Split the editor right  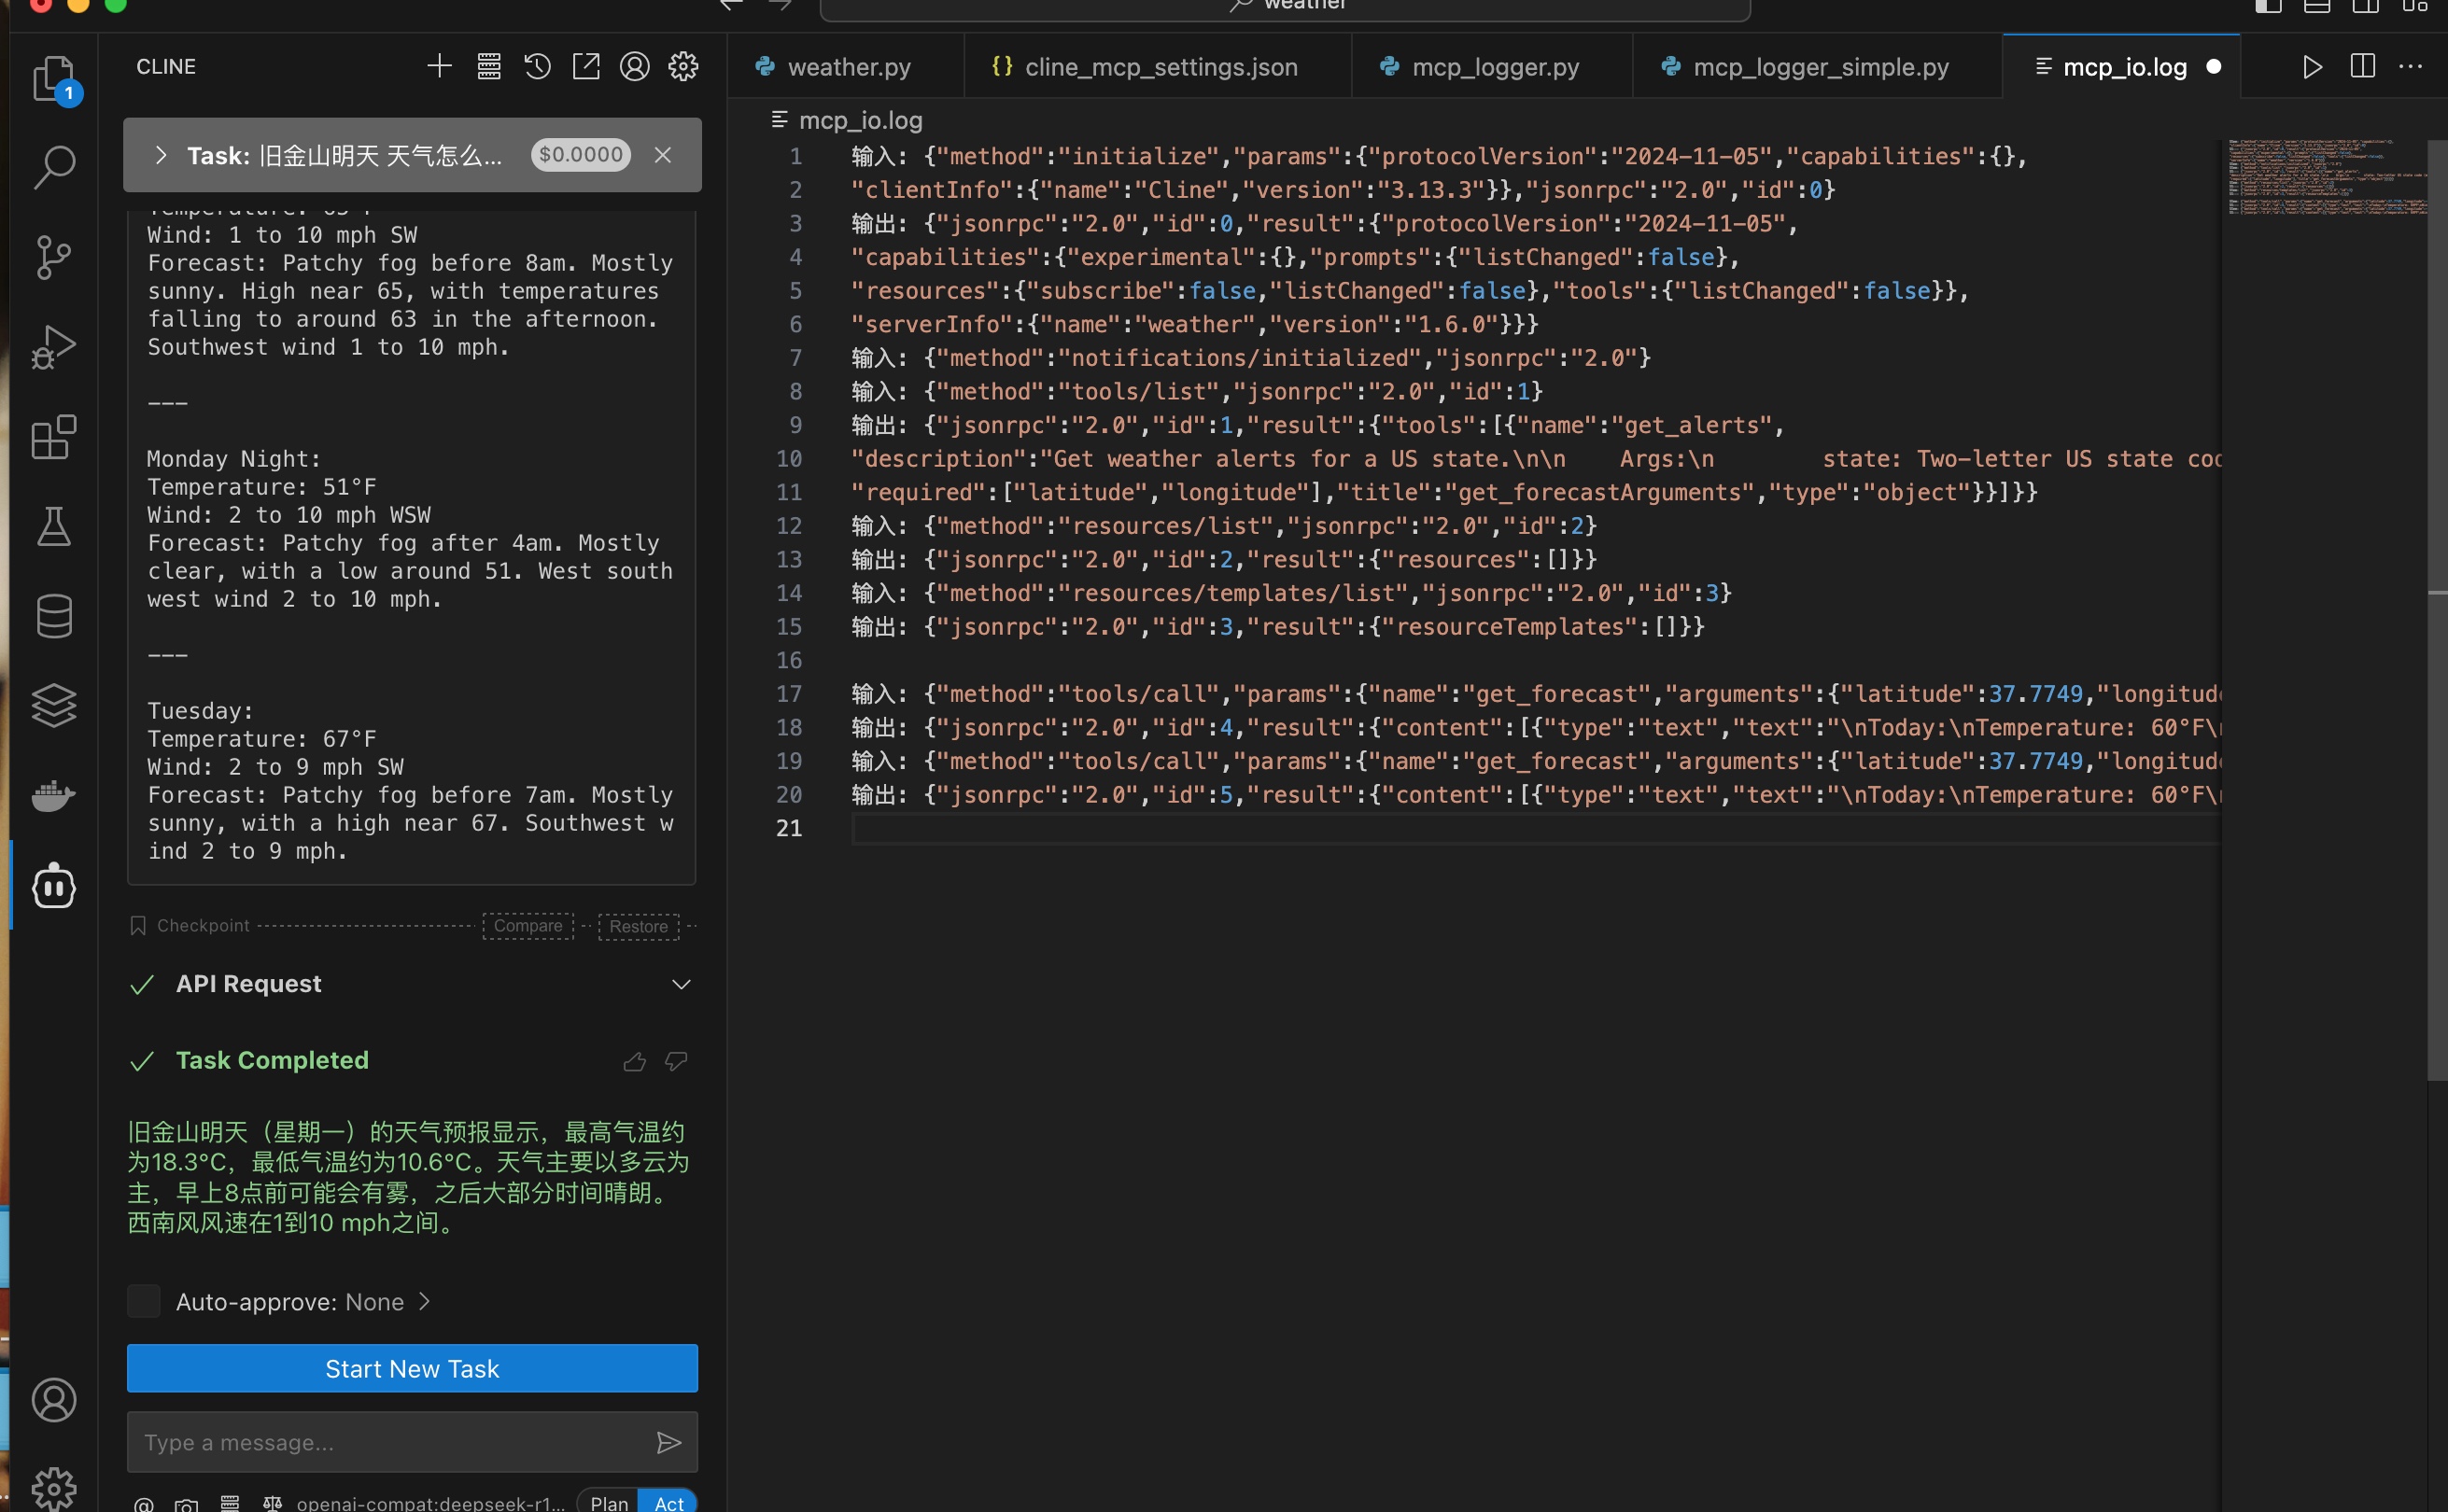[x=2362, y=67]
